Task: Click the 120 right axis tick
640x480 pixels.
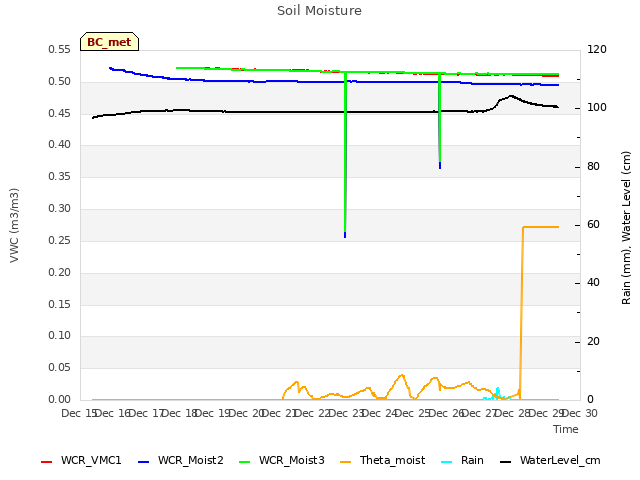Action: click(597, 49)
